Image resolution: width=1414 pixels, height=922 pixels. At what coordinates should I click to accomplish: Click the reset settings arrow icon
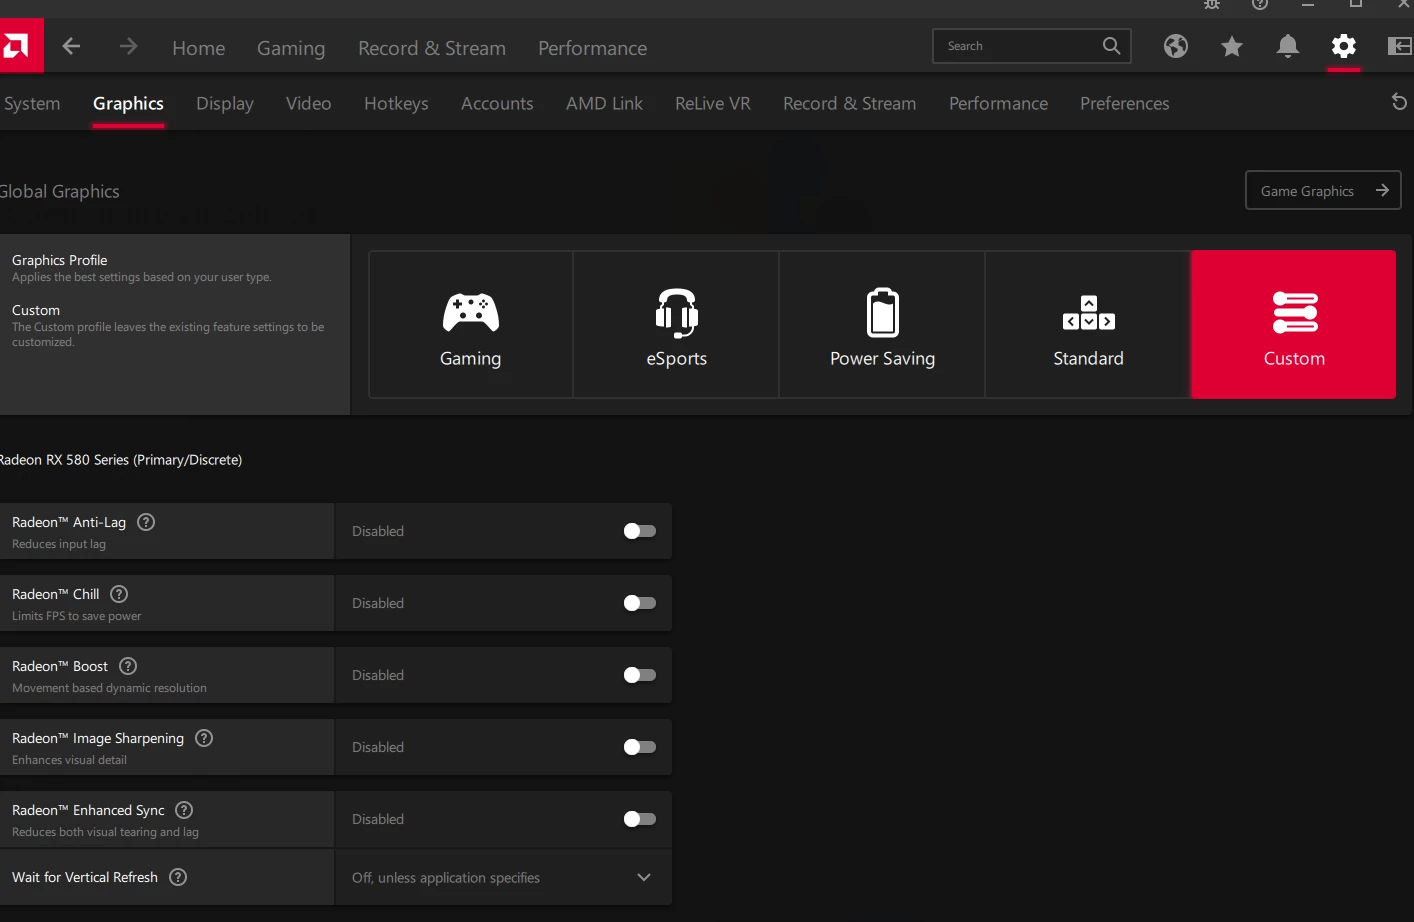(x=1399, y=102)
